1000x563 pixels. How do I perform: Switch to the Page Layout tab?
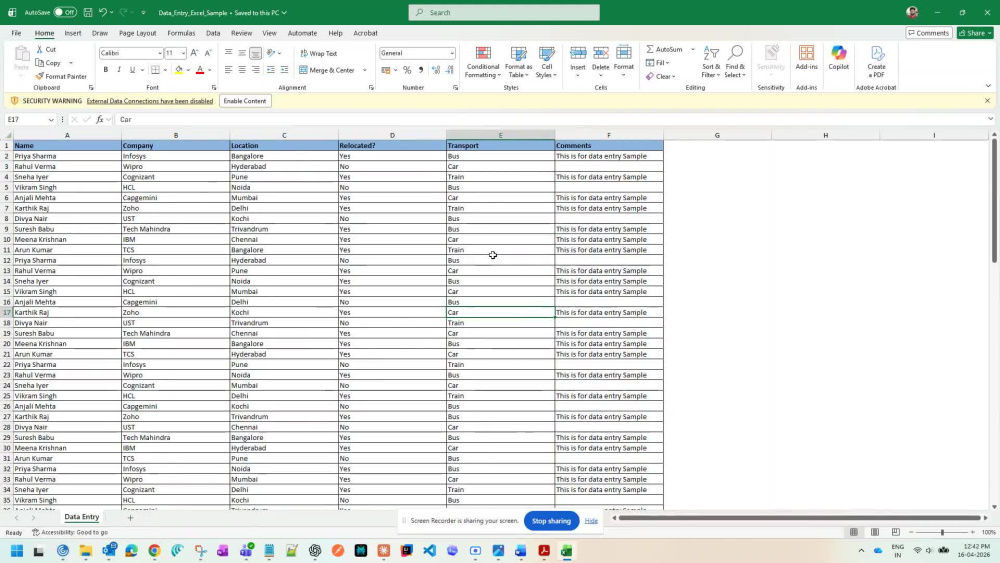coord(137,33)
